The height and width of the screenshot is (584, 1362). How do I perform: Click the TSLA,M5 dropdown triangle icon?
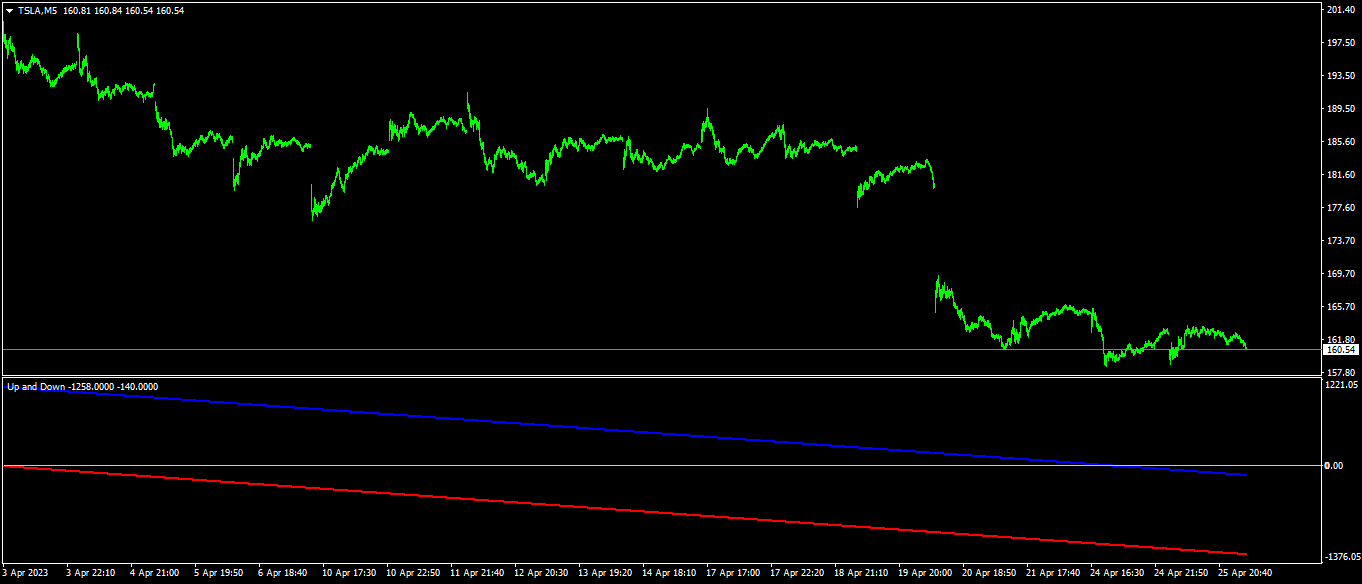click(9, 10)
